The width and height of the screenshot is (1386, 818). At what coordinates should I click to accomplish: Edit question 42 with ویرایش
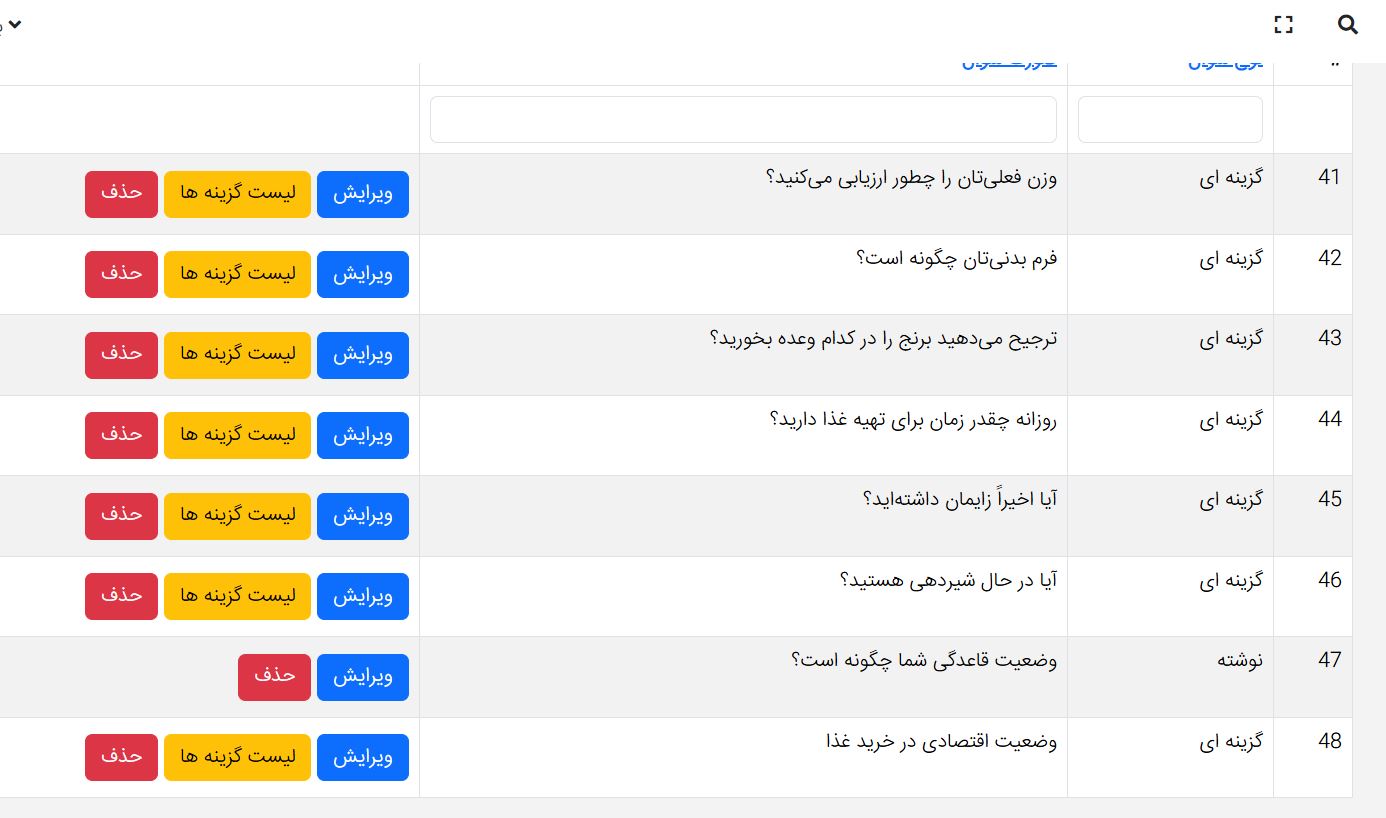(362, 274)
